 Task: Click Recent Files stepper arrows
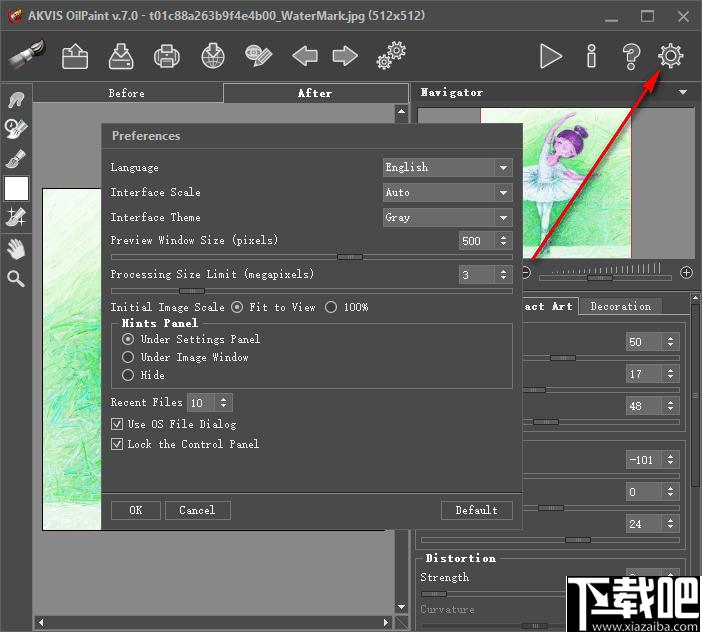point(223,402)
